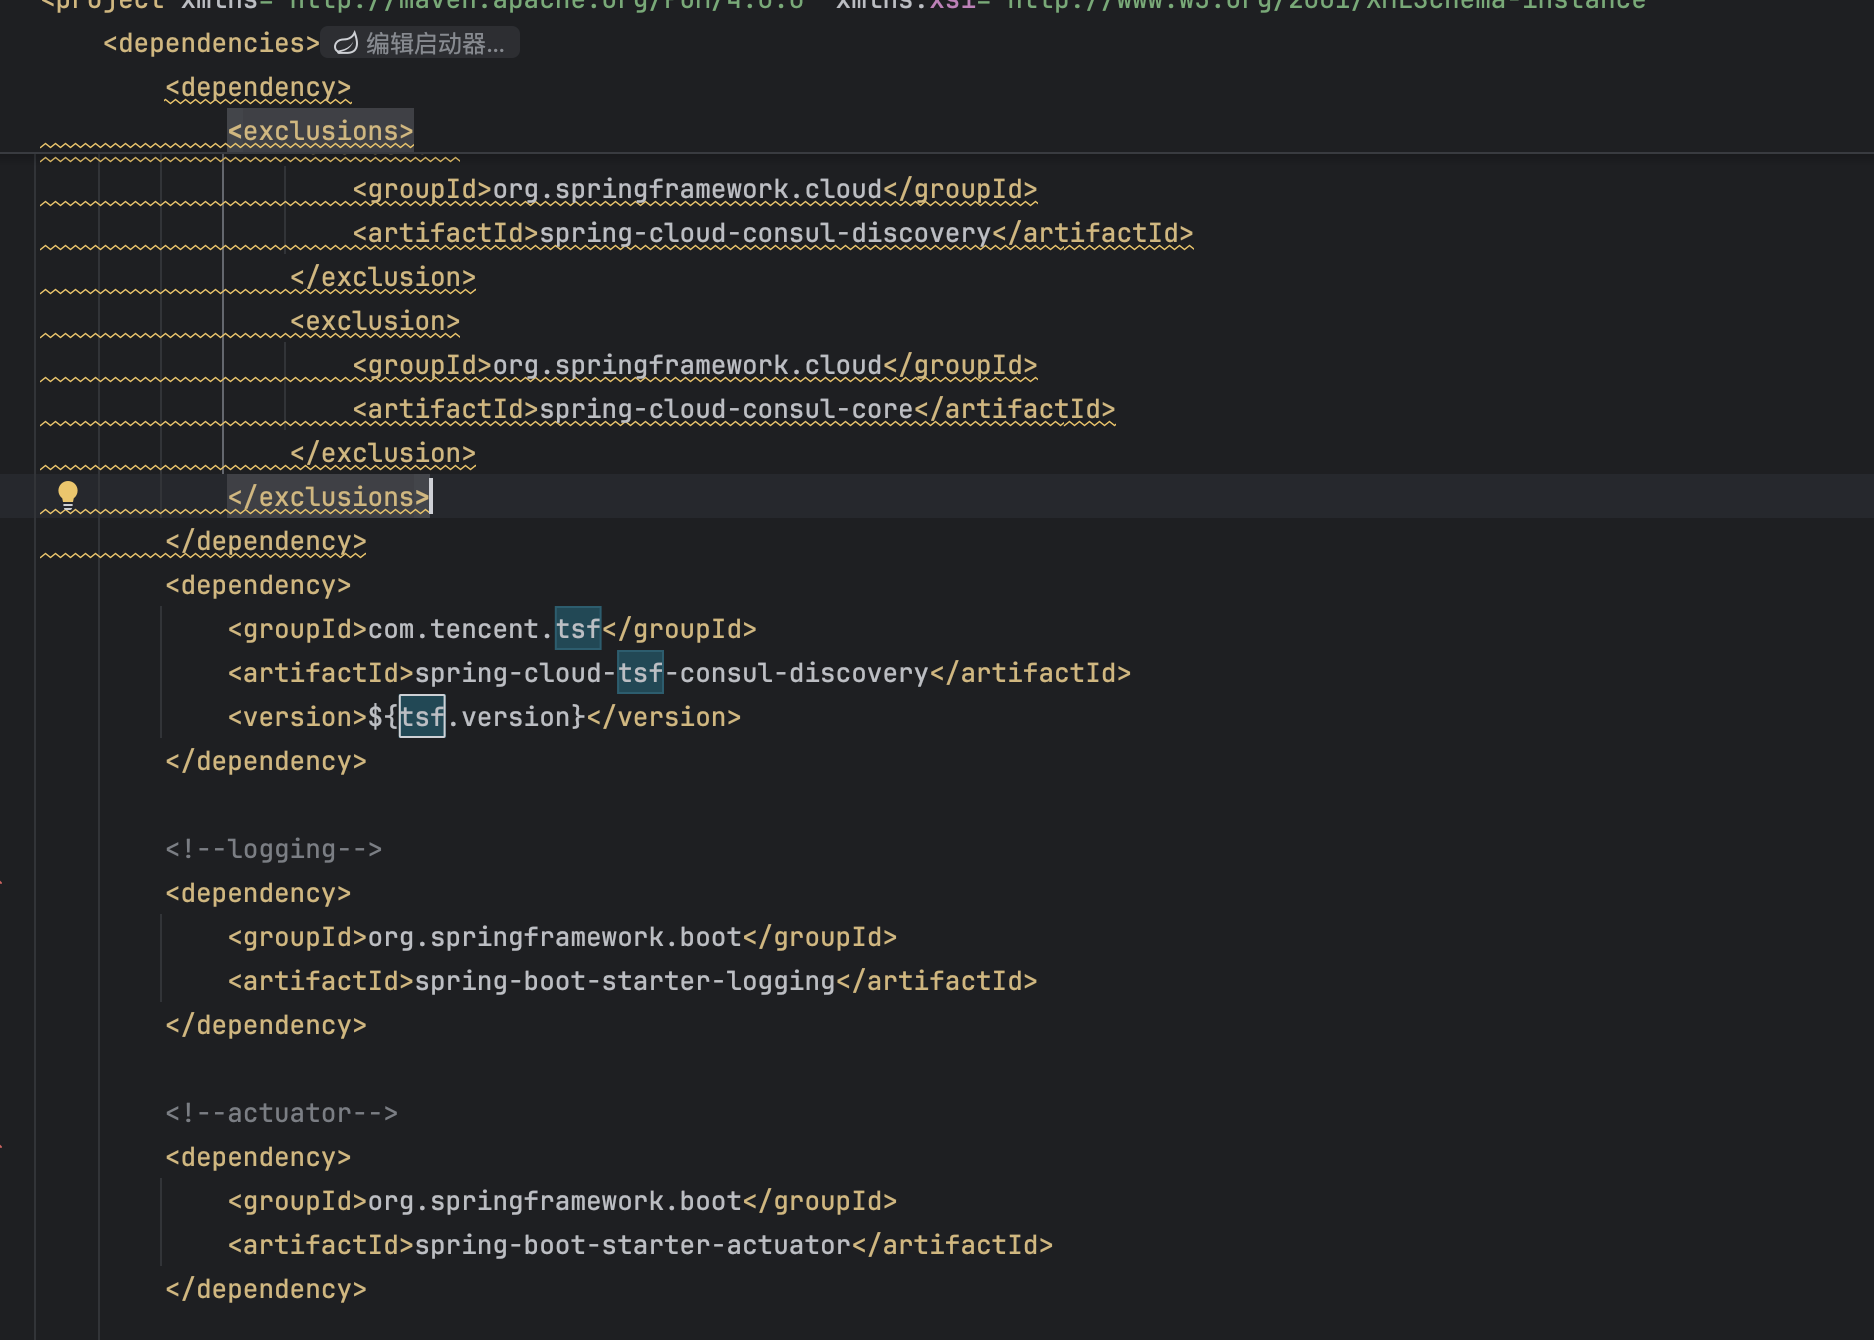Click the ${tsf.version} version line
Screen dimensions: 1874x1340
point(485,717)
